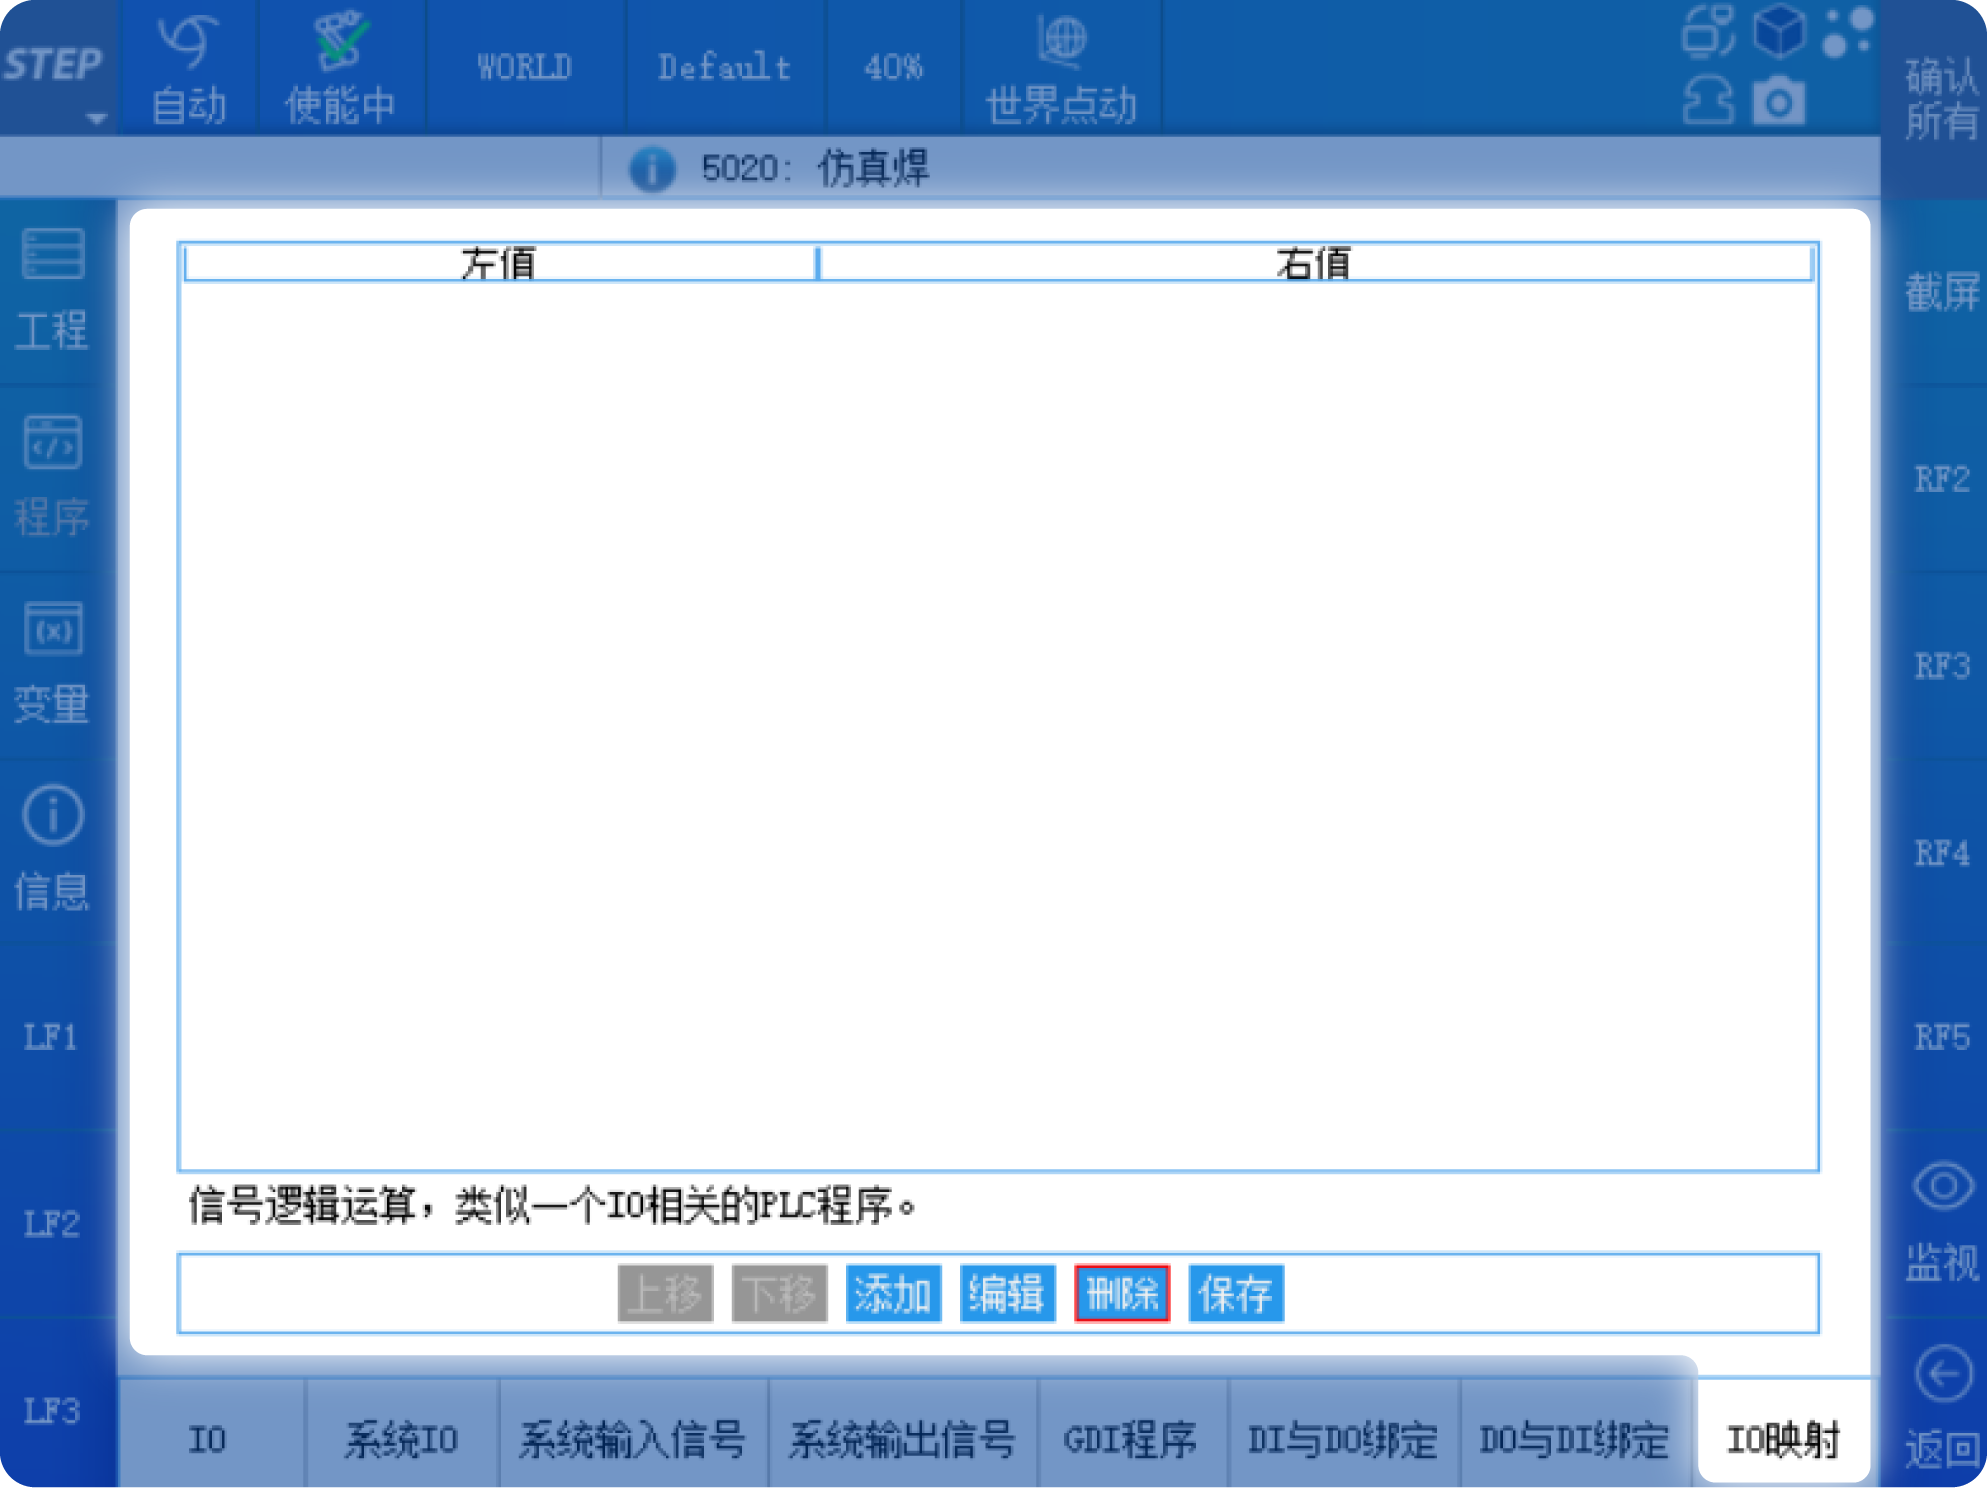Click the camera snapshot icon
This screenshot has height=1488, width=1987.
1779,102
